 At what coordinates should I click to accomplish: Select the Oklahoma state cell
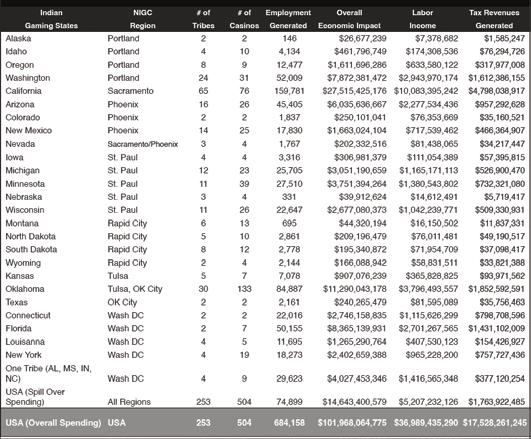pos(25,289)
